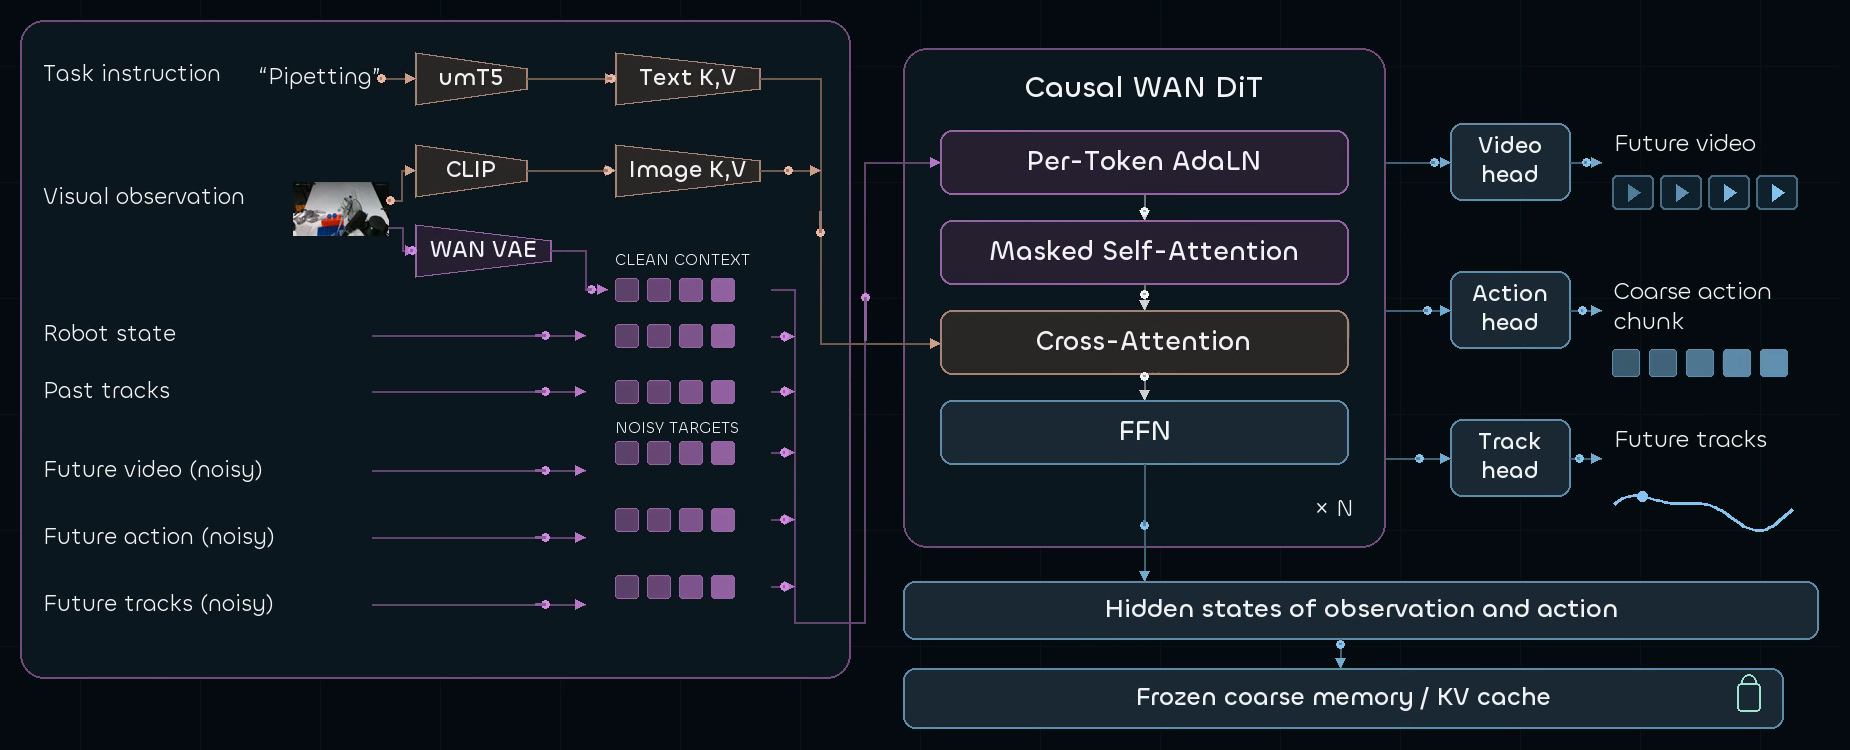1850x750 pixels.
Task: Click the lock icon on the KV cache bar
Action: pyautogui.click(x=1748, y=694)
